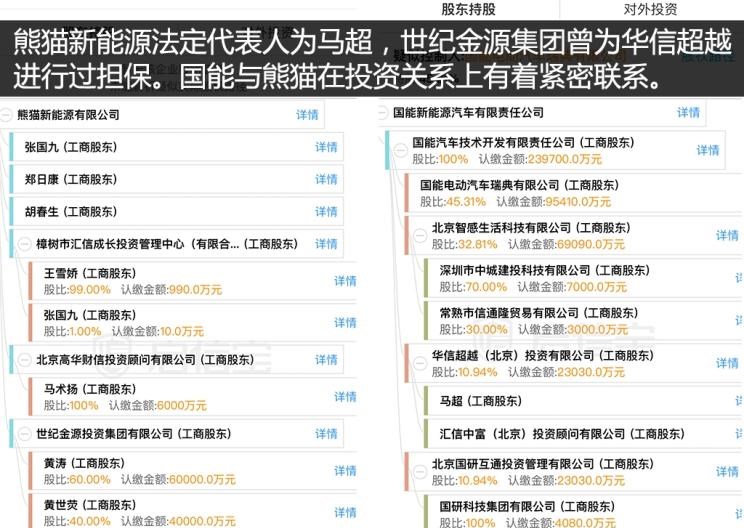Viewport: 744px width, 528px height.
Task: Collapse 樟树市汇信成长投资管理中心 node
Action: pyautogui.click(x=25, y=244)
